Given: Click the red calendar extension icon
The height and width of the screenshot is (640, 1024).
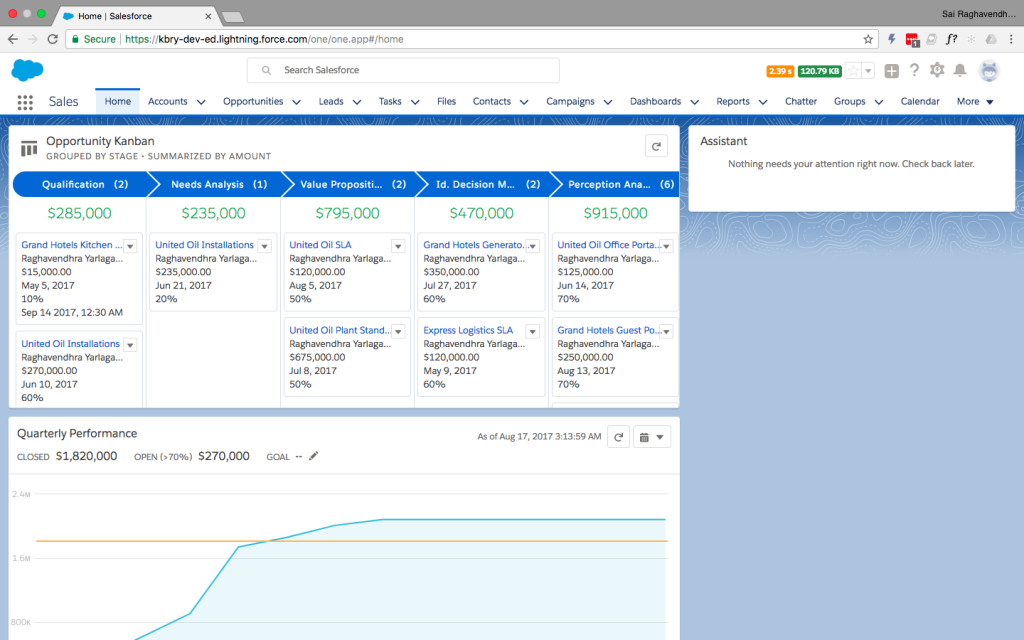Looking at the screenshot, I should [x=912, y=40].
